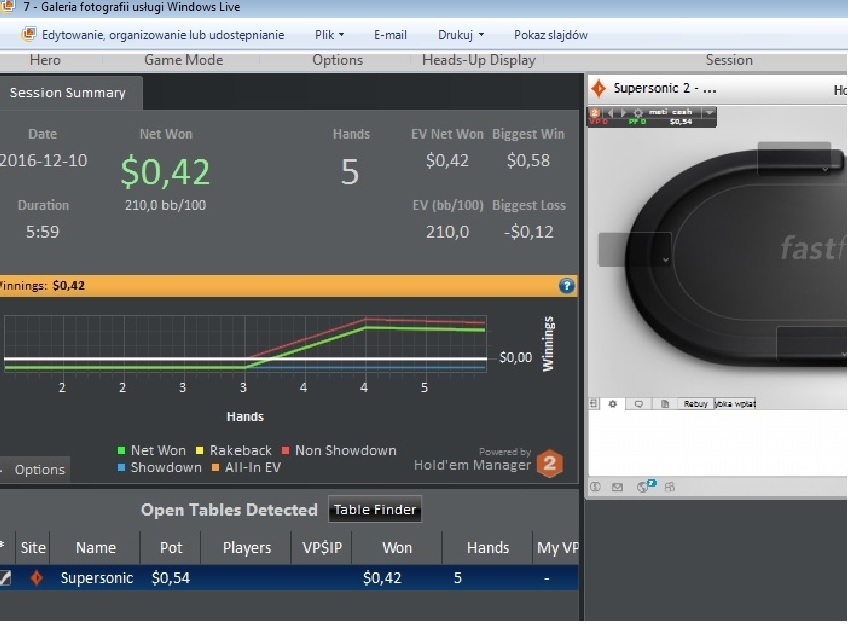Select the Session Summary tab
The image size is (848, 626).
(x=70, y=93)
